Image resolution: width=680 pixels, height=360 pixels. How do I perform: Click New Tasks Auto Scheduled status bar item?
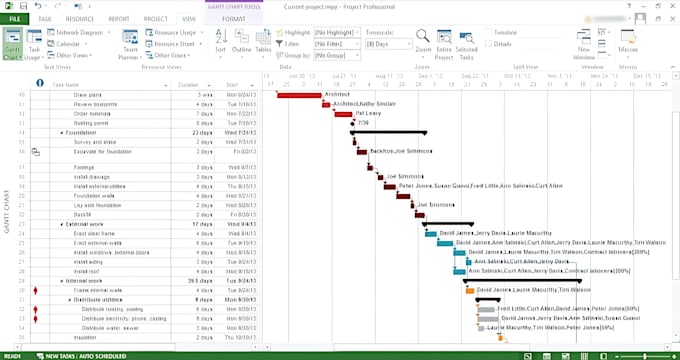pyautogui.click(x=82, y=356)
